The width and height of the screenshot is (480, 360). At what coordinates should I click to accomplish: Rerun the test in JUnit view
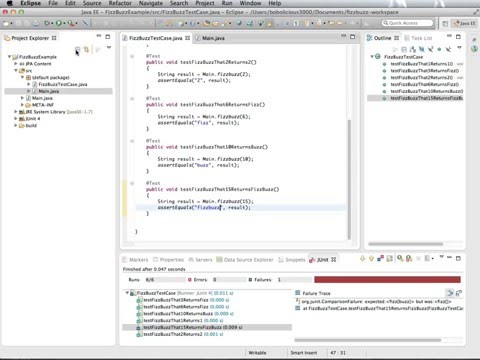pyautogui.click(x=400, y=259)
